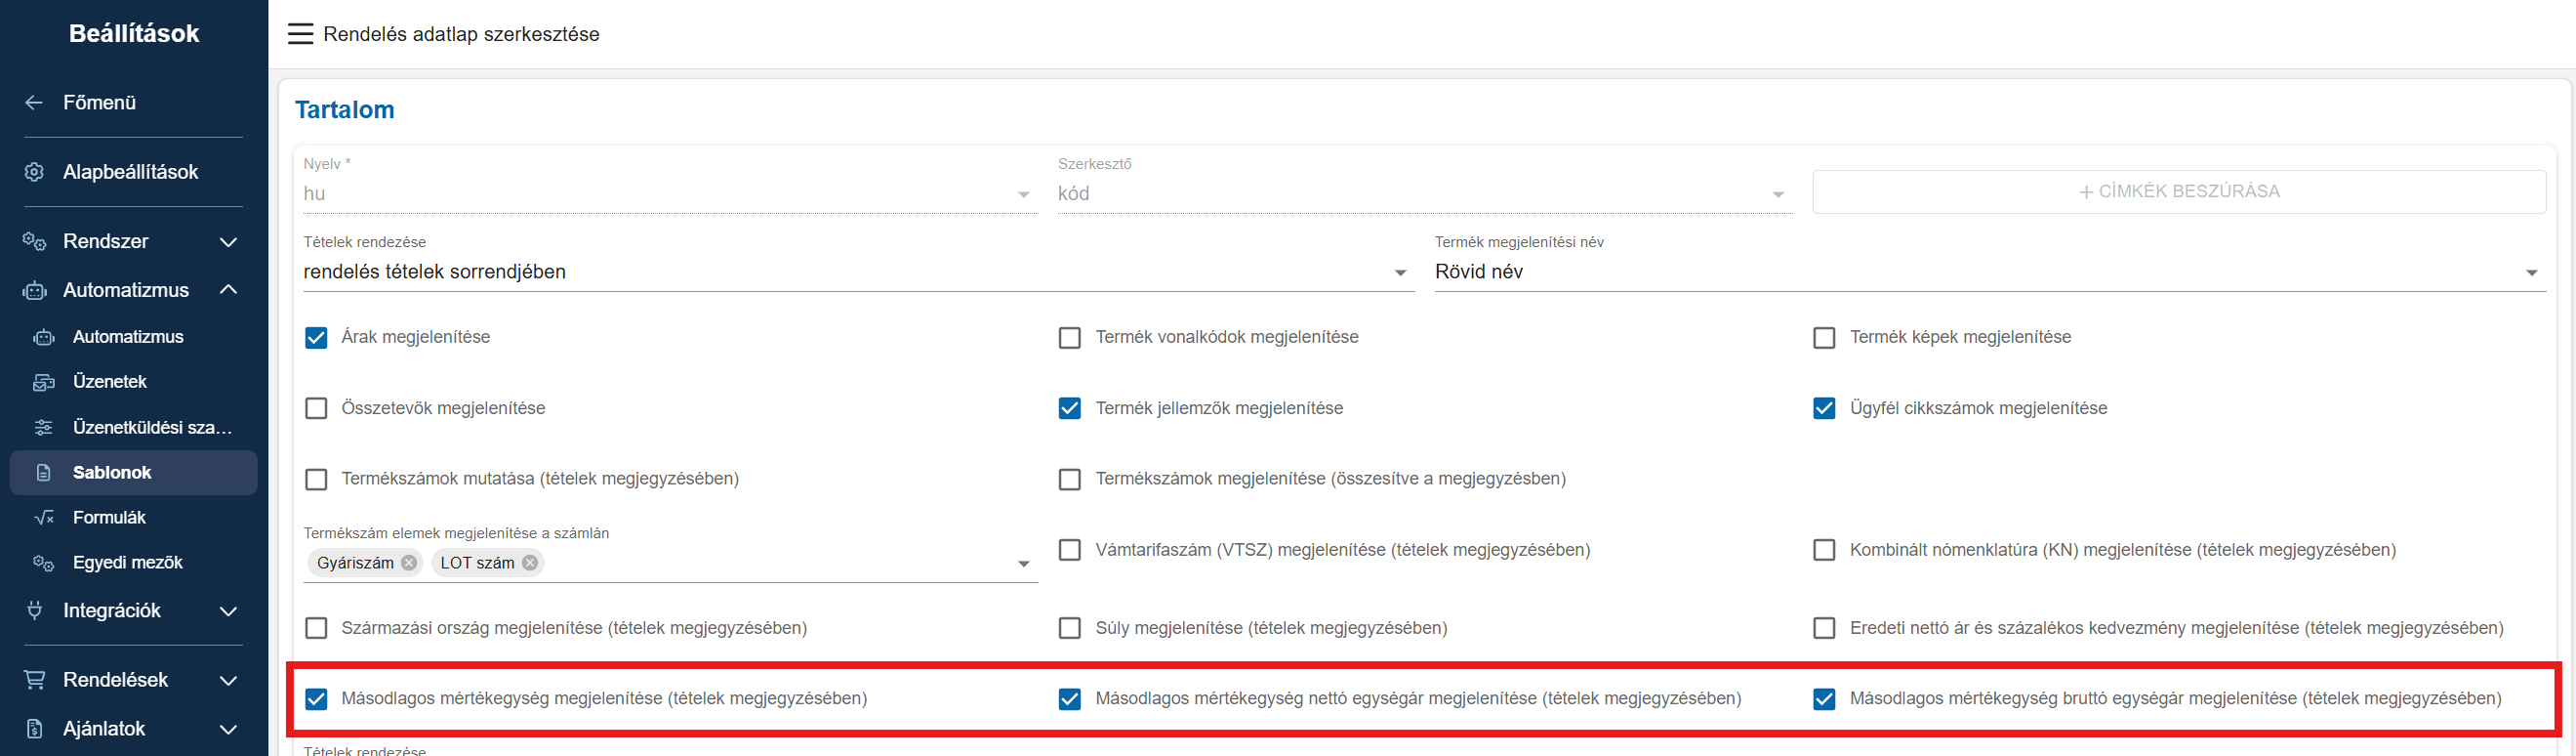This screenshot has width=2576, height=756.
Task: Check Súly megjelenítése checkbox
Action: pos(1070,628)
